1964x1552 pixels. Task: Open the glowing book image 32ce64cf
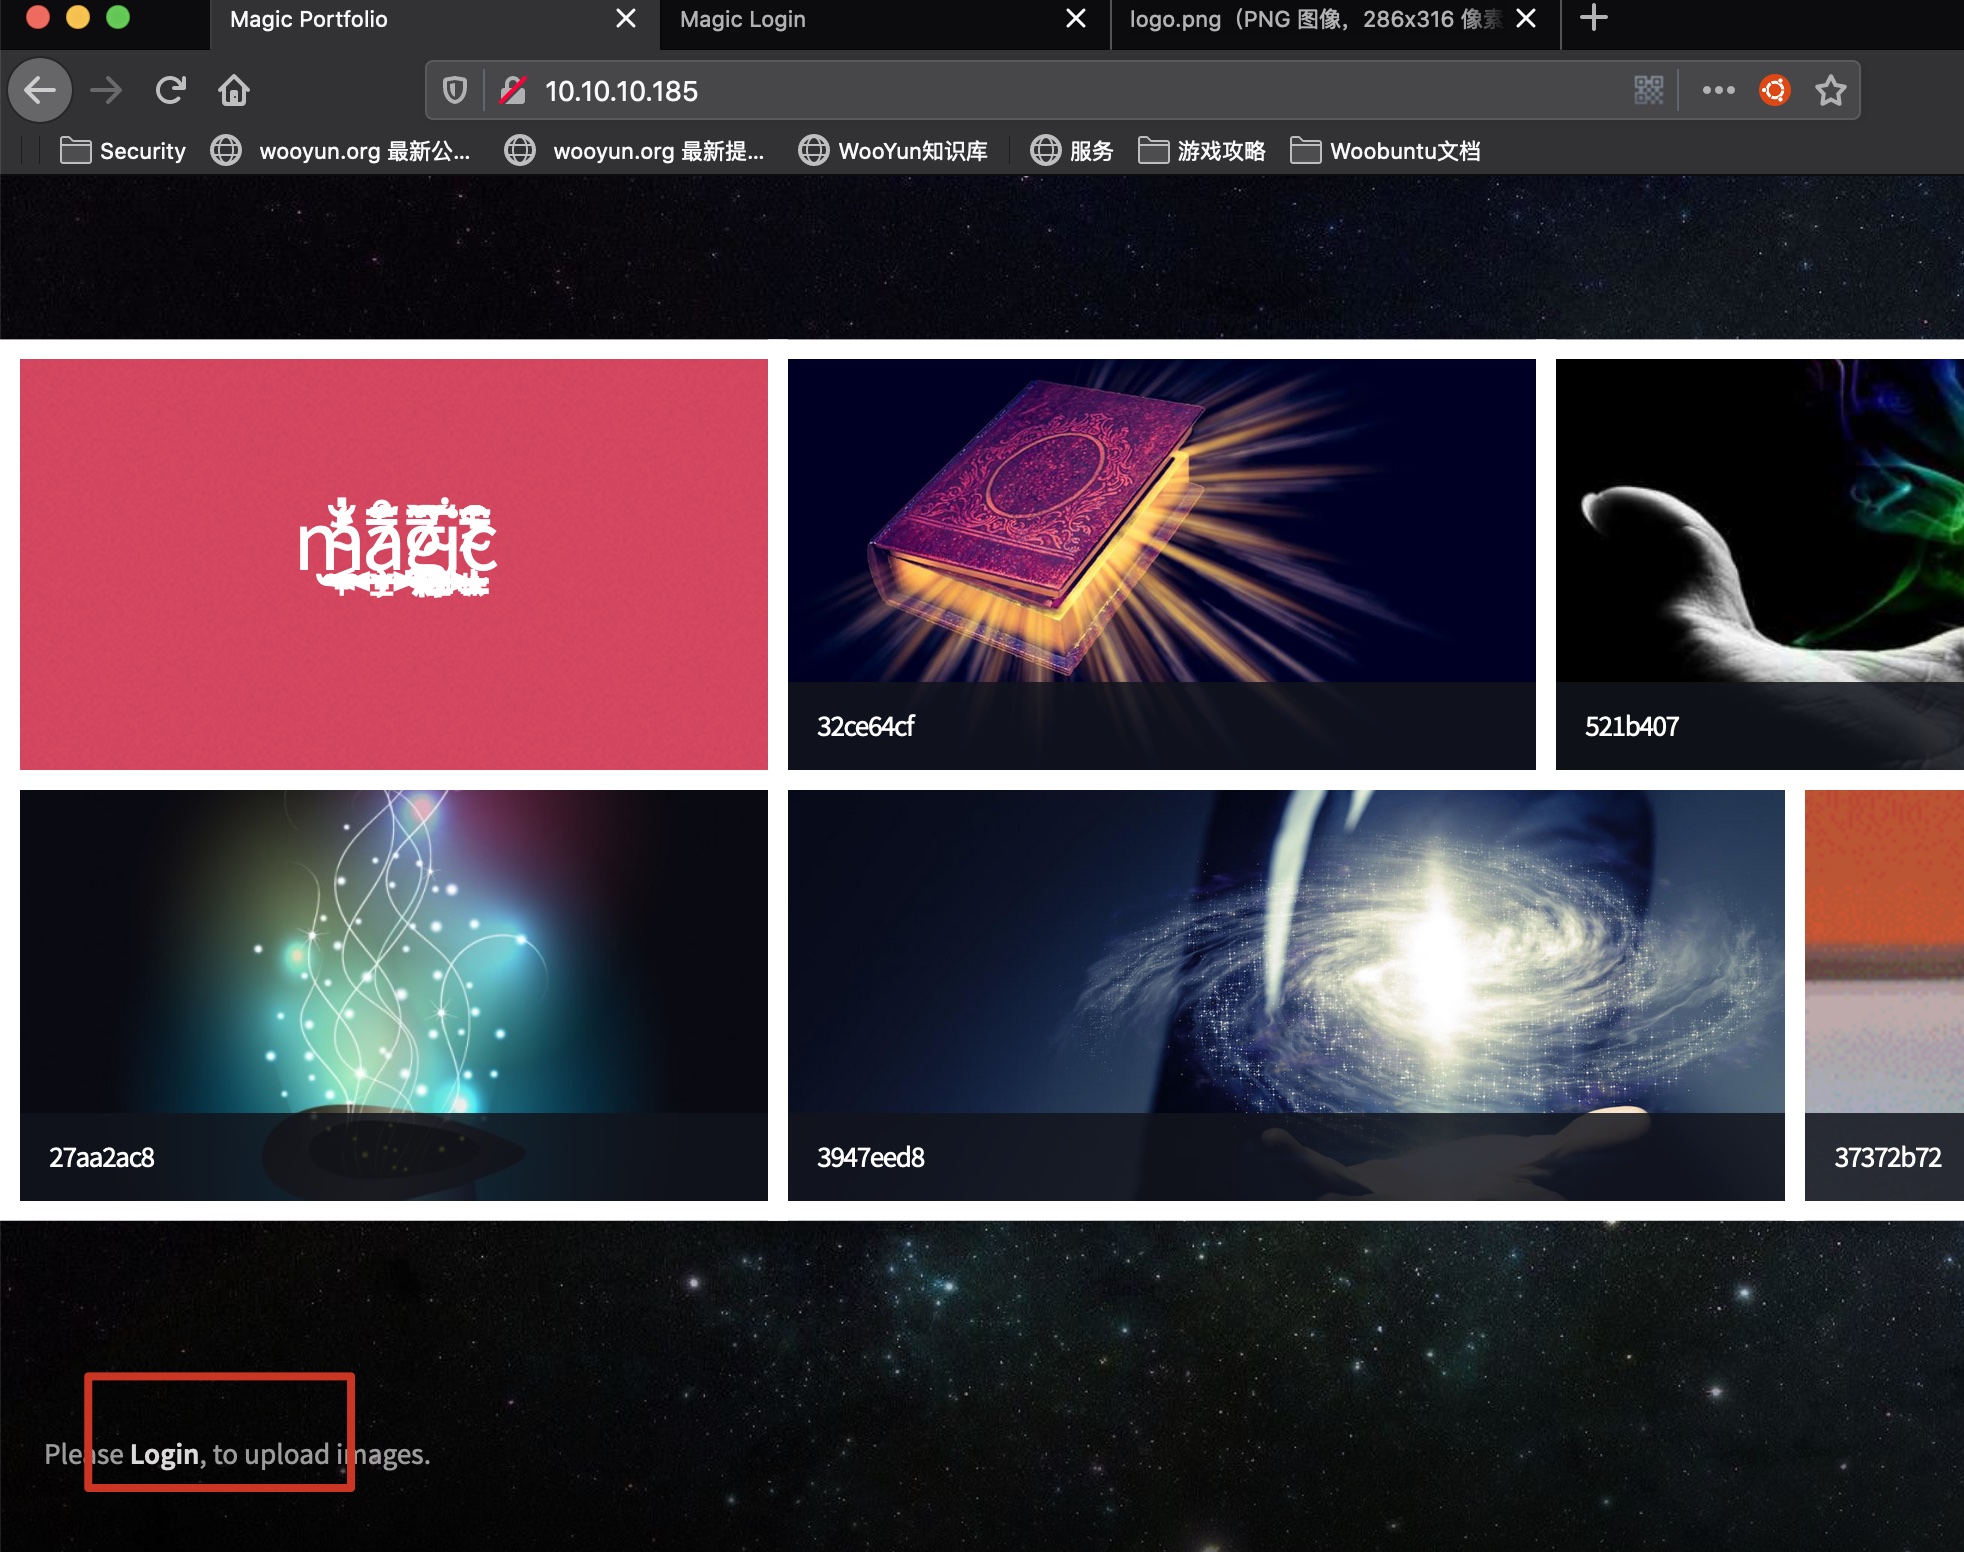[x=1161, y=540]
